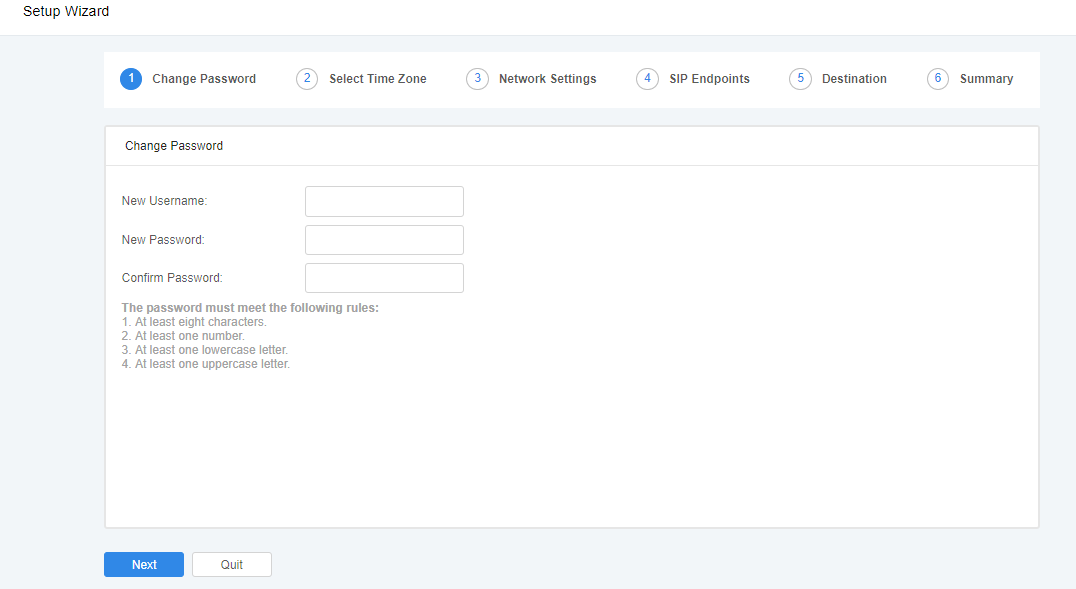The image size is (1076, 589).
Task: View the Summary step
Action: coord(986,79)
